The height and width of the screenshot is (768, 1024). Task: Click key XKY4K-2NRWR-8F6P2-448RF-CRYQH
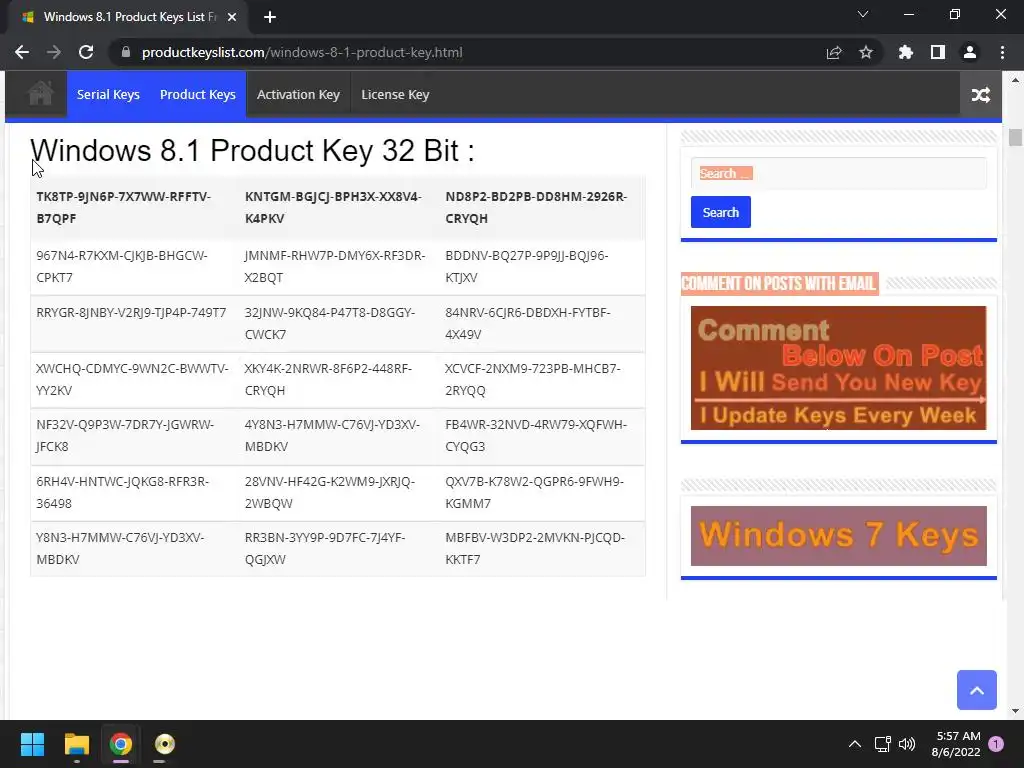[x=328, y=379]
